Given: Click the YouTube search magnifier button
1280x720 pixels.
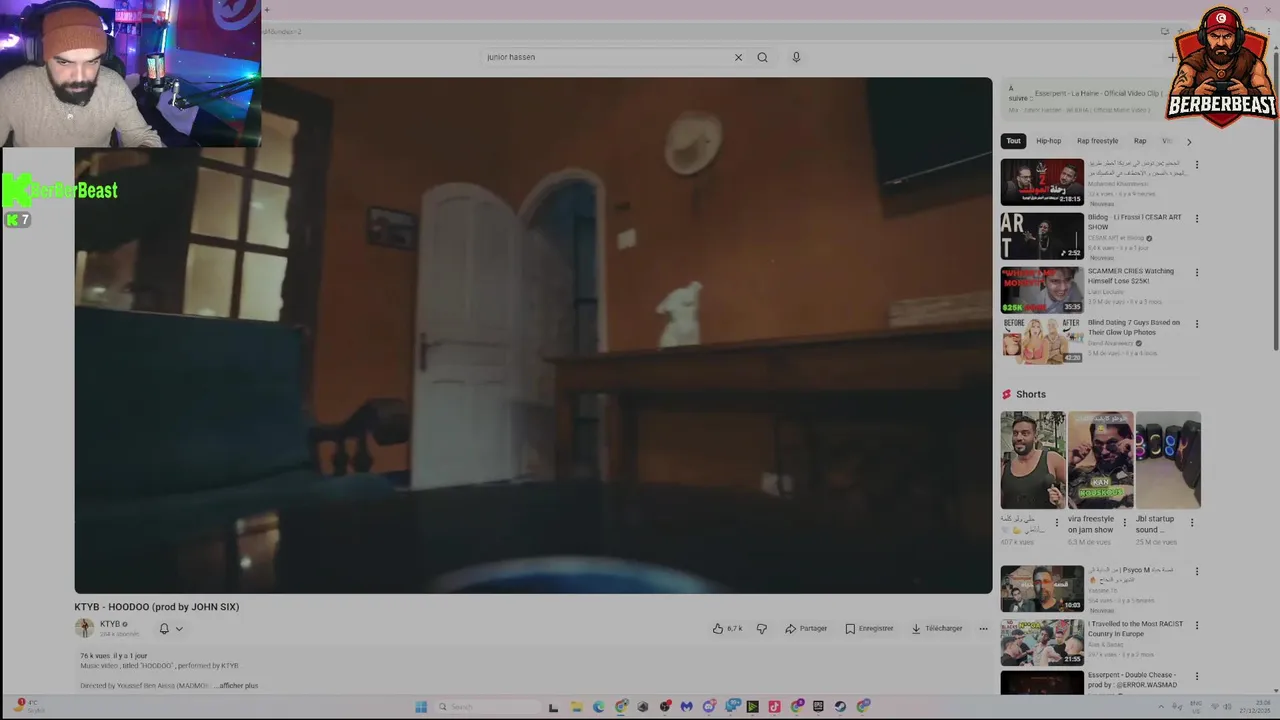Looking at the screenshot, I should [762, 57].
